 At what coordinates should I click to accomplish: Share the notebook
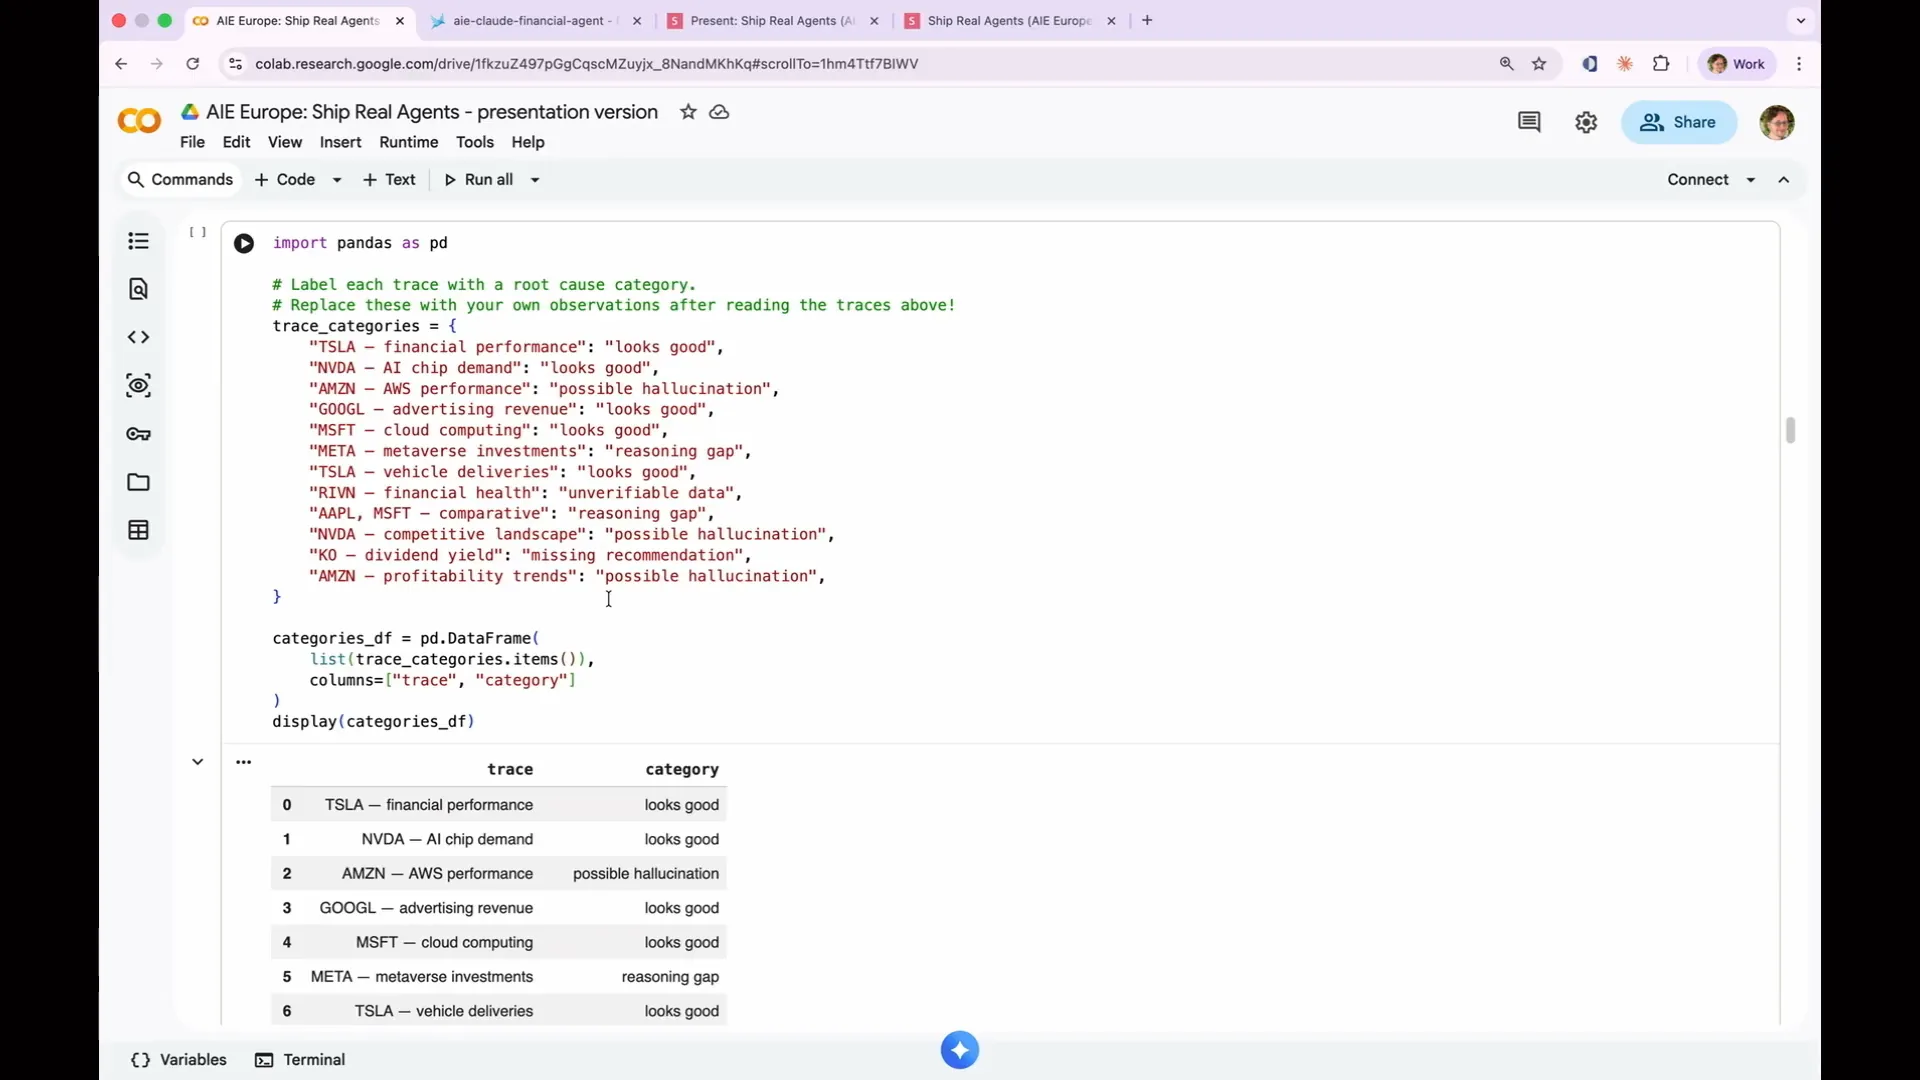(1679, 122)
